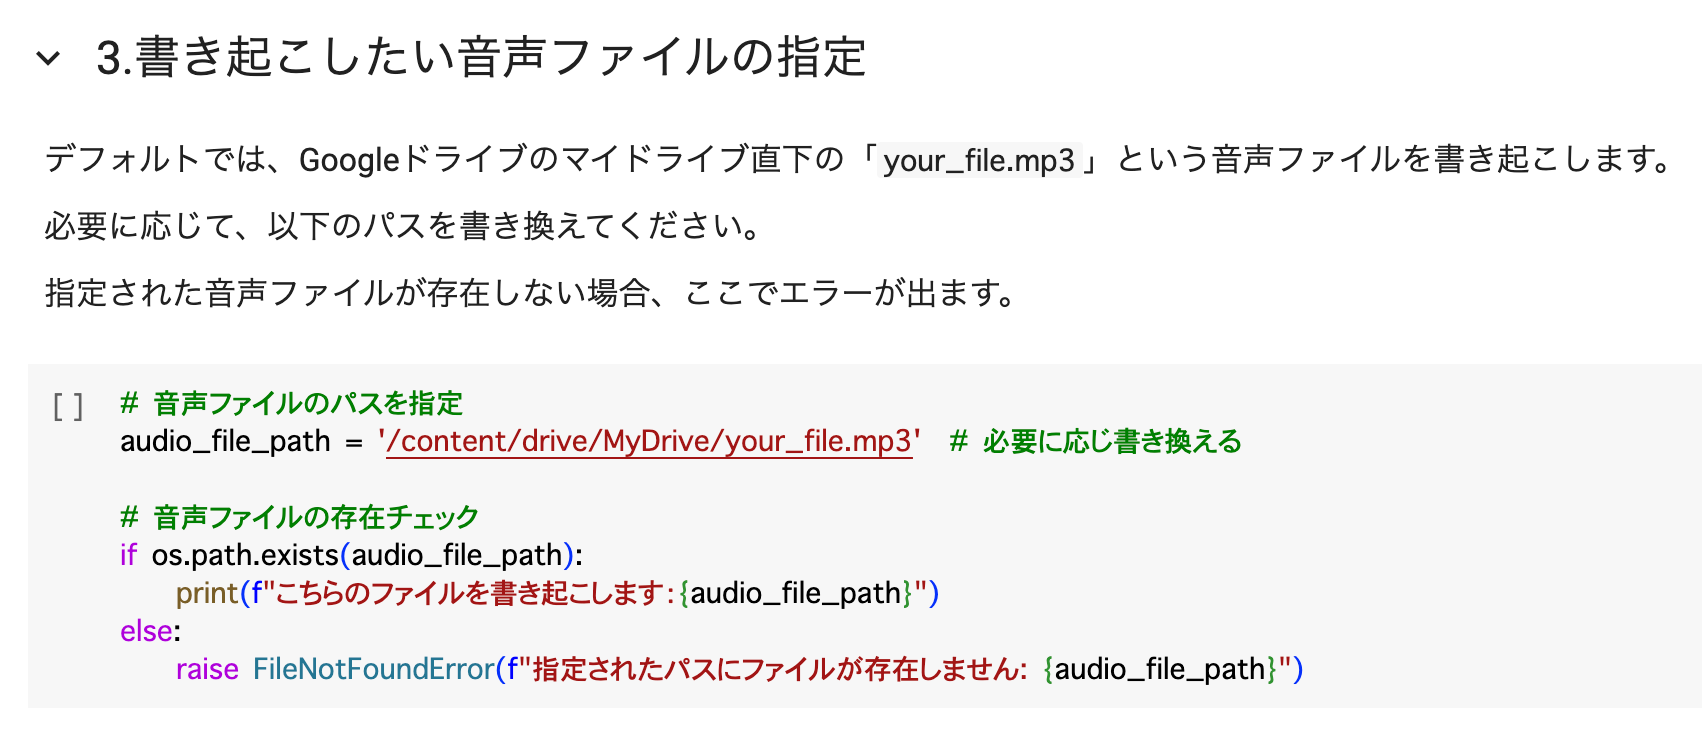Click the print function call

(207, 594)
